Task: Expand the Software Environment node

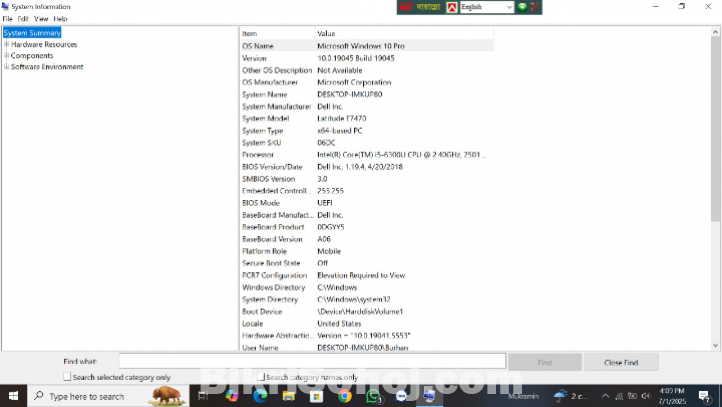Action: (6, 67)
